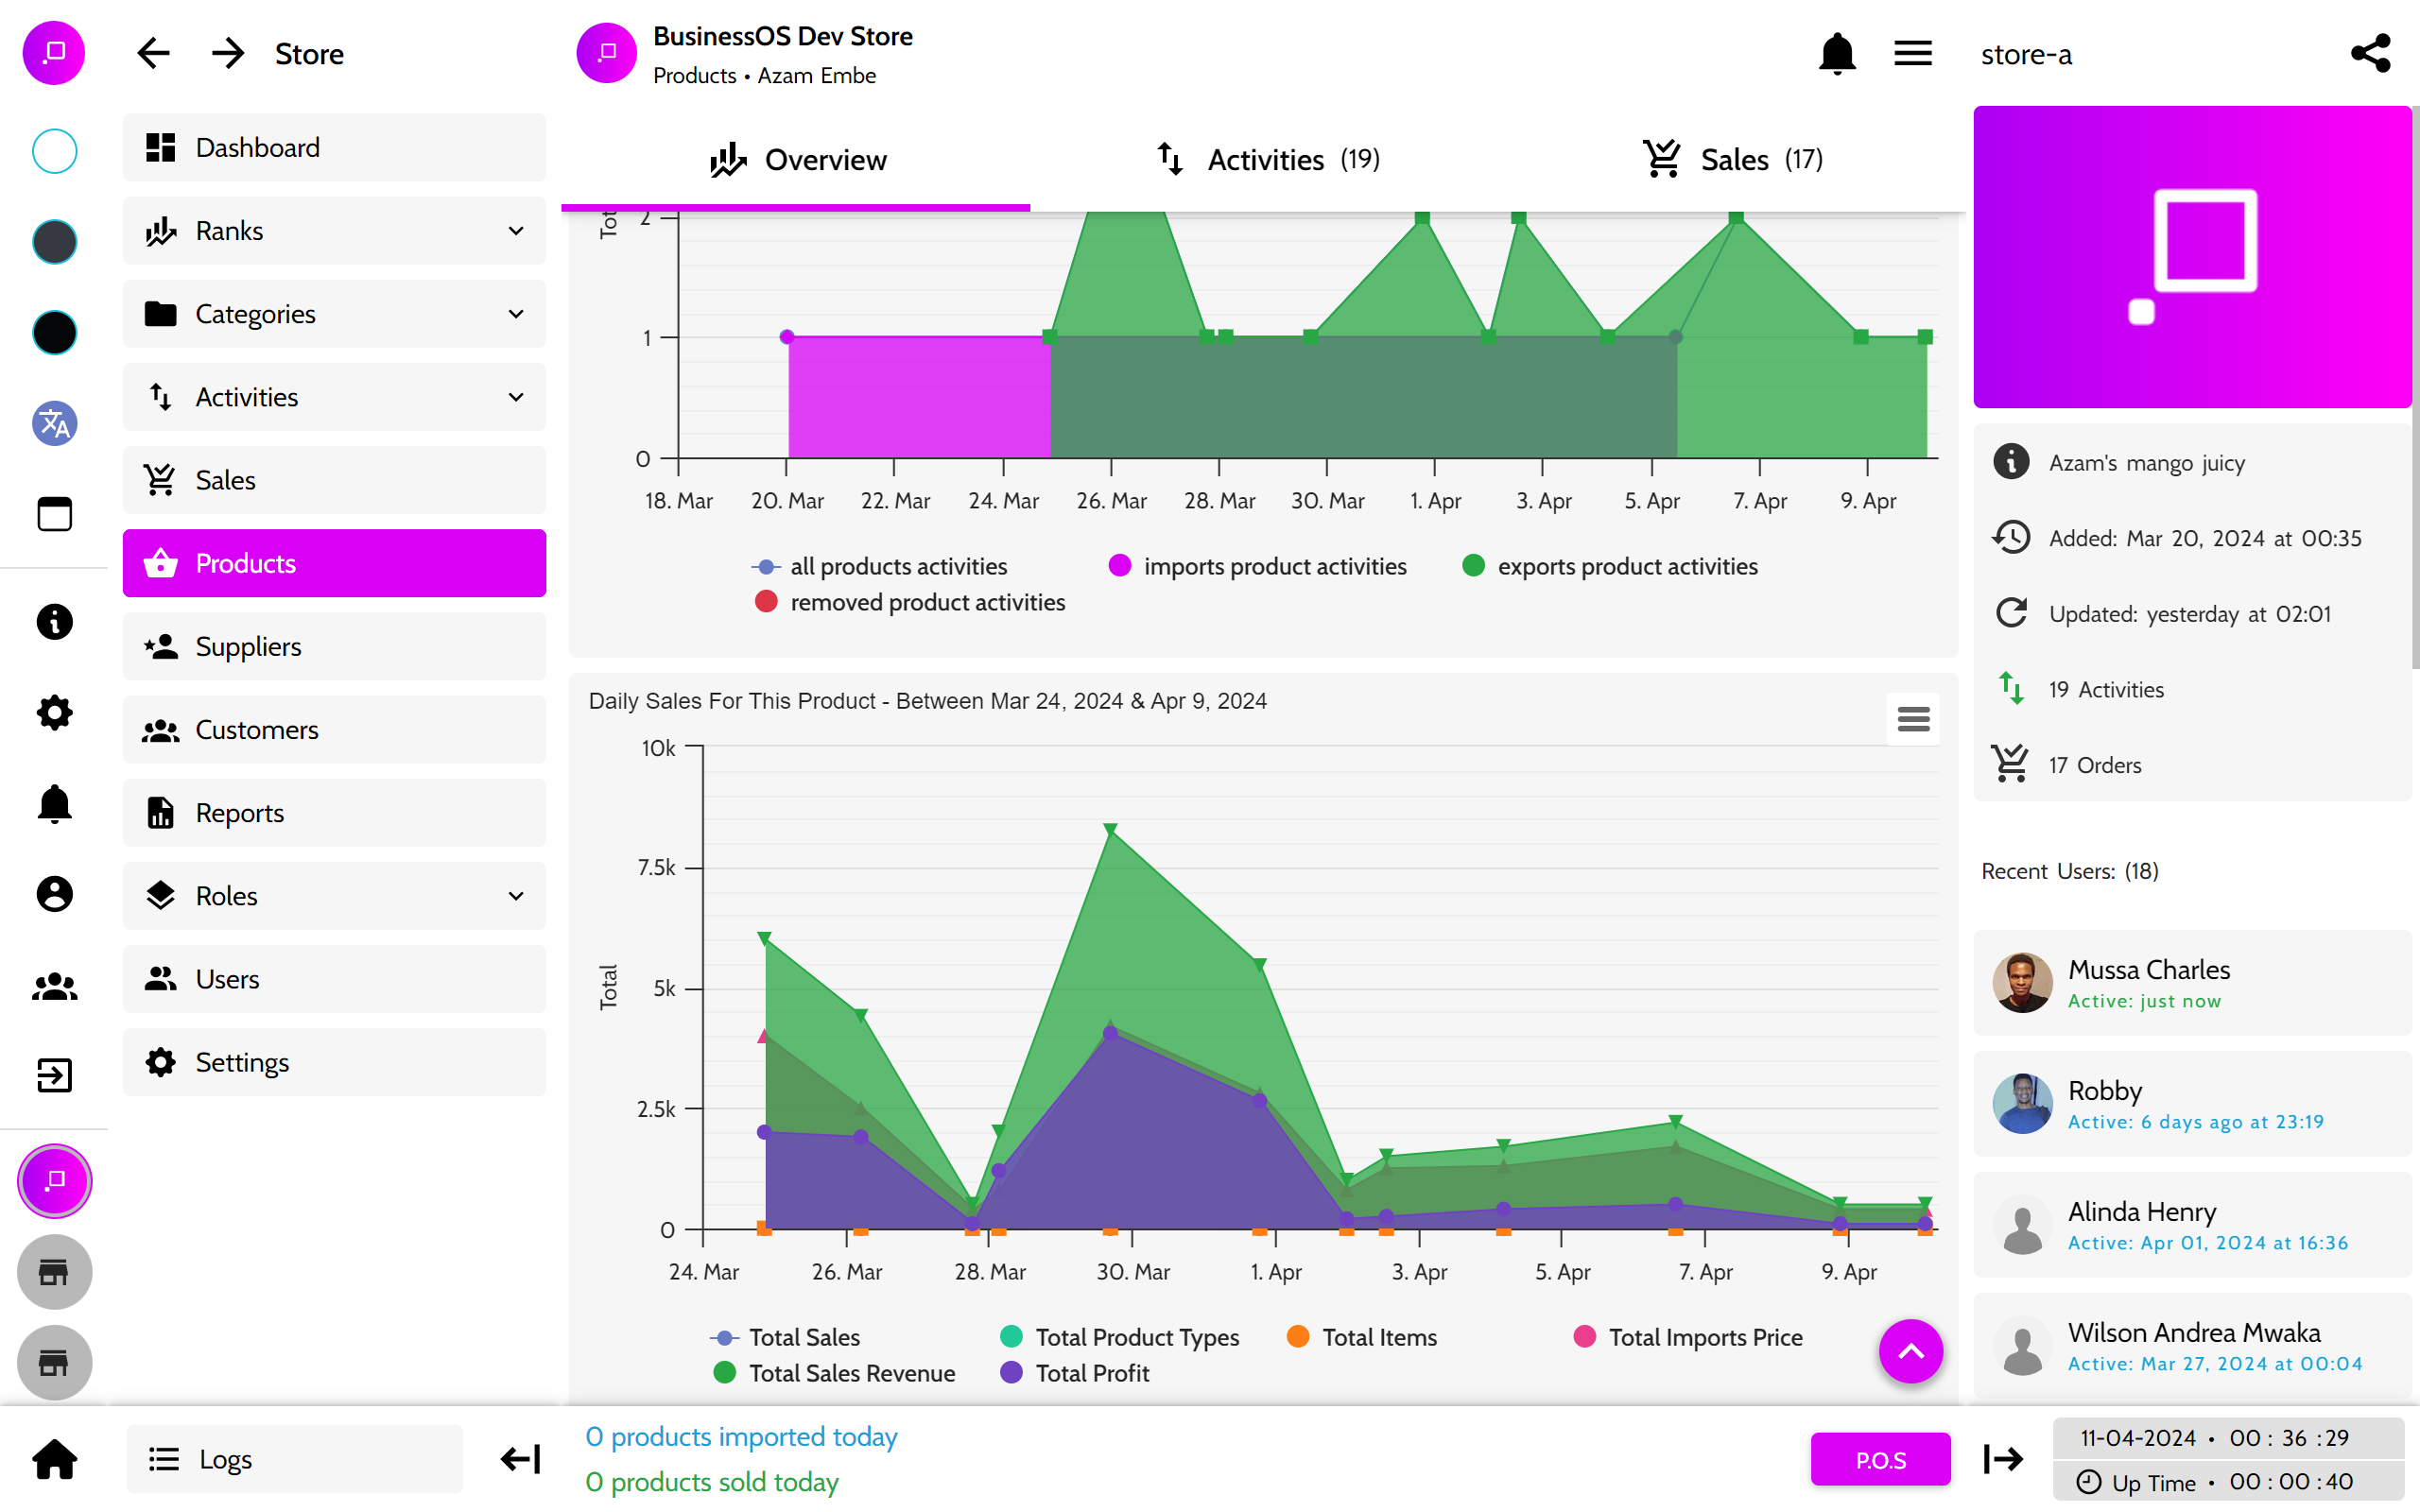Viewport: 2420px width, 1512px height.
Task: Select the cyan outlined theme circle
Action: (54, 151)
